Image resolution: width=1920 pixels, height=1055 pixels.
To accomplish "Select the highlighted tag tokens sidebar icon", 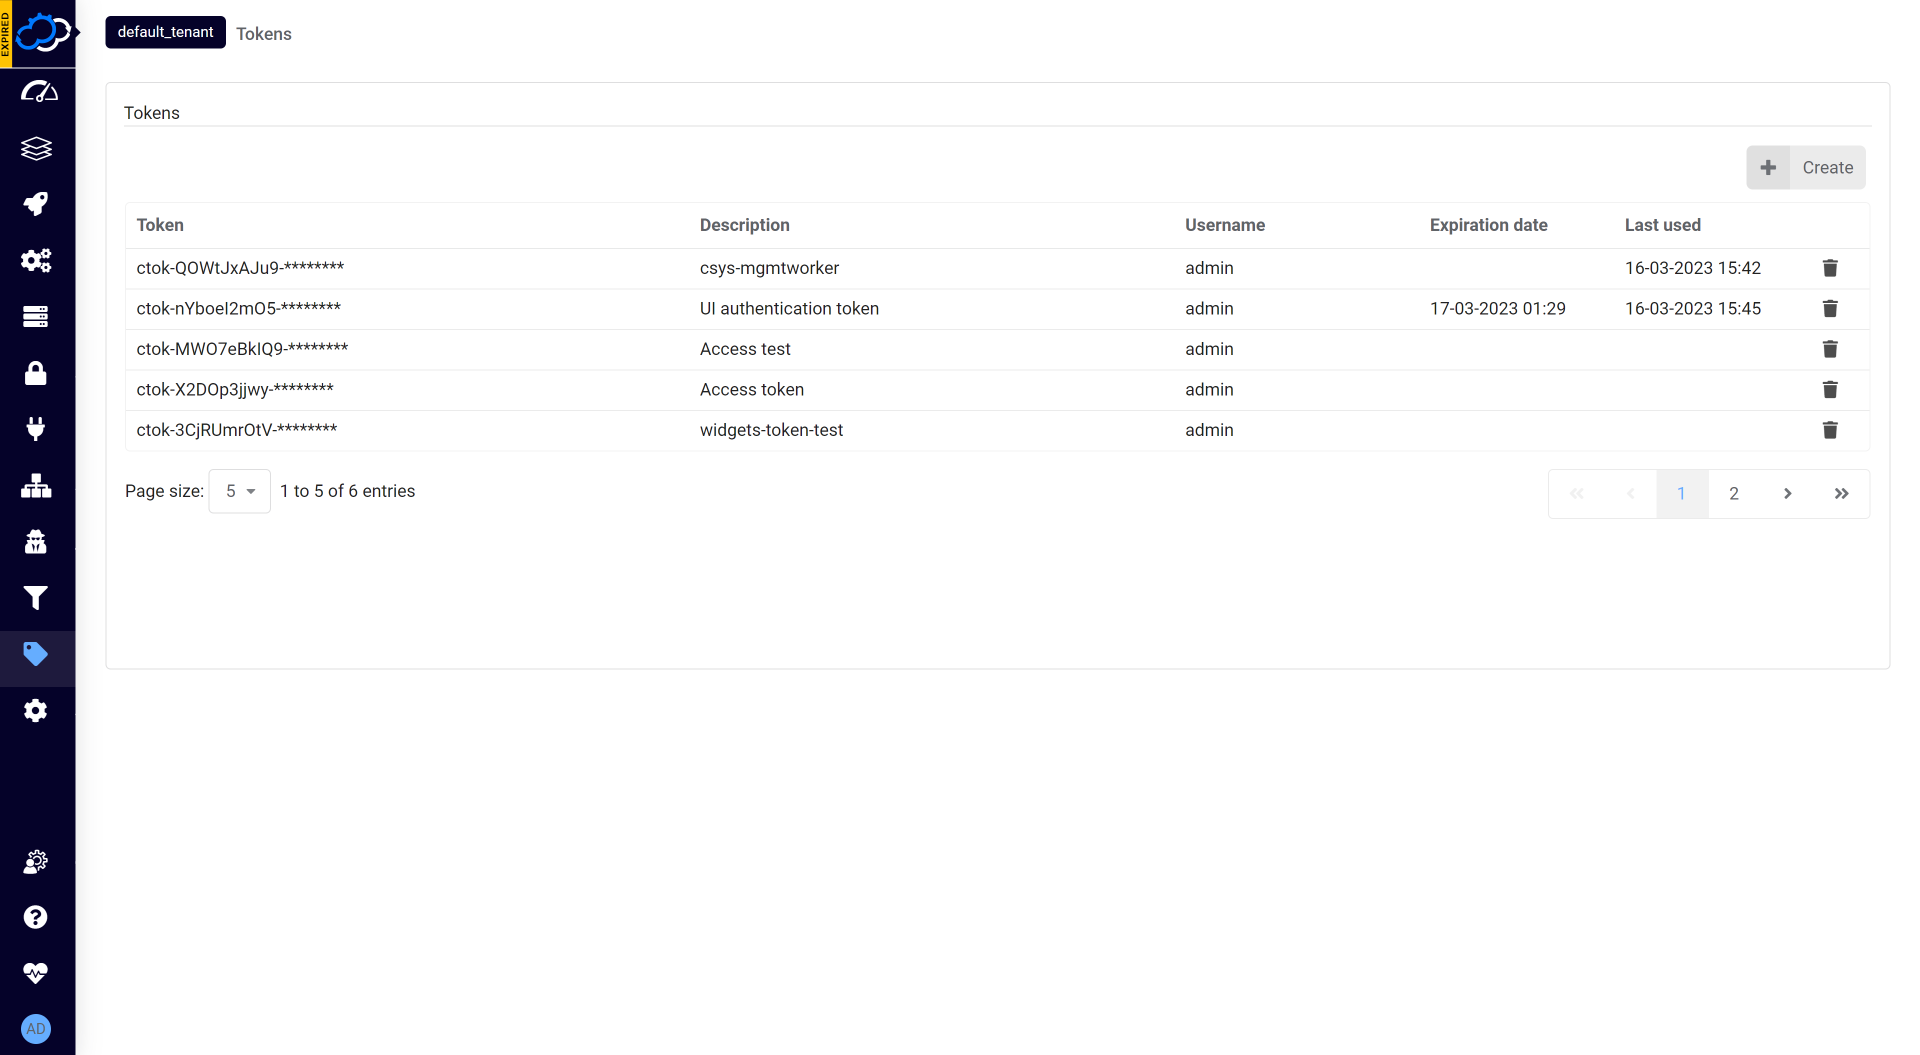I will point(36,654).
